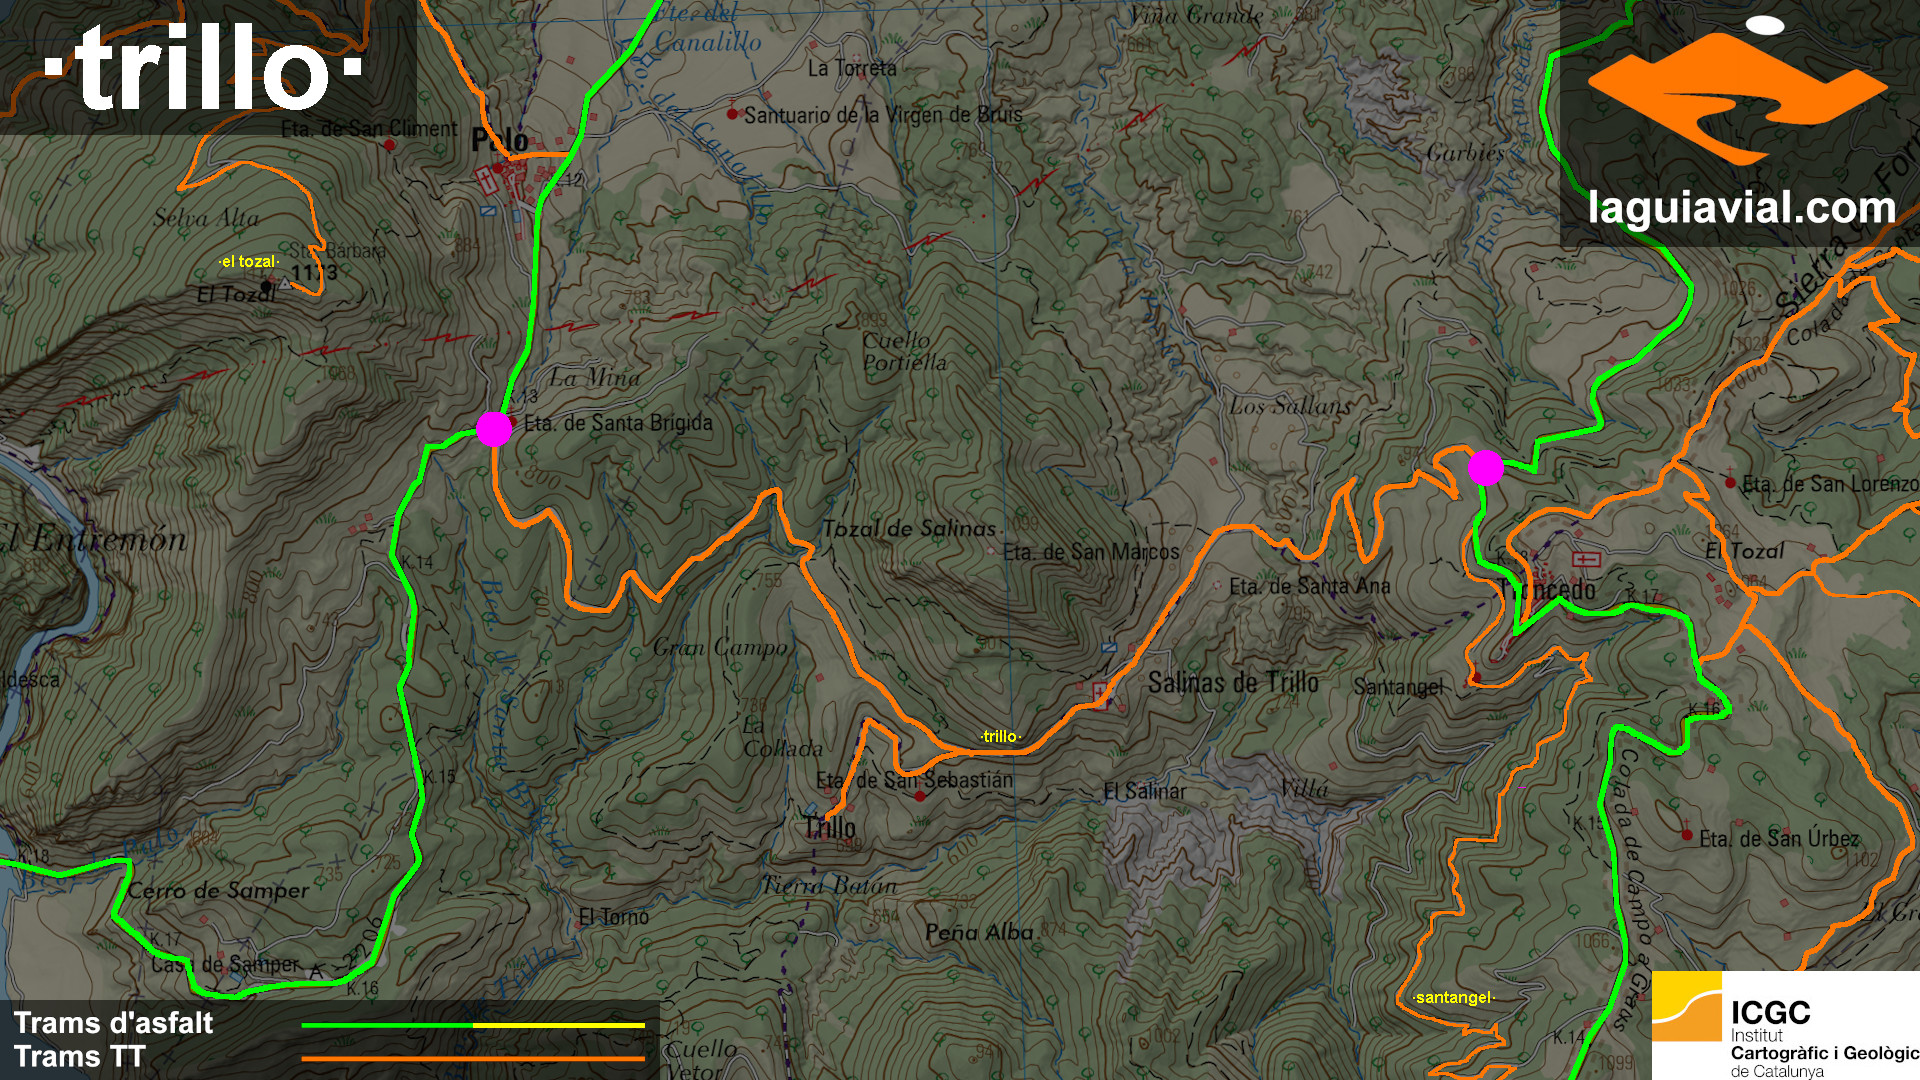Click the yellow 'trillo' route label
Viewport: 1920px width, 1080px height.
tap(1000, 737)
